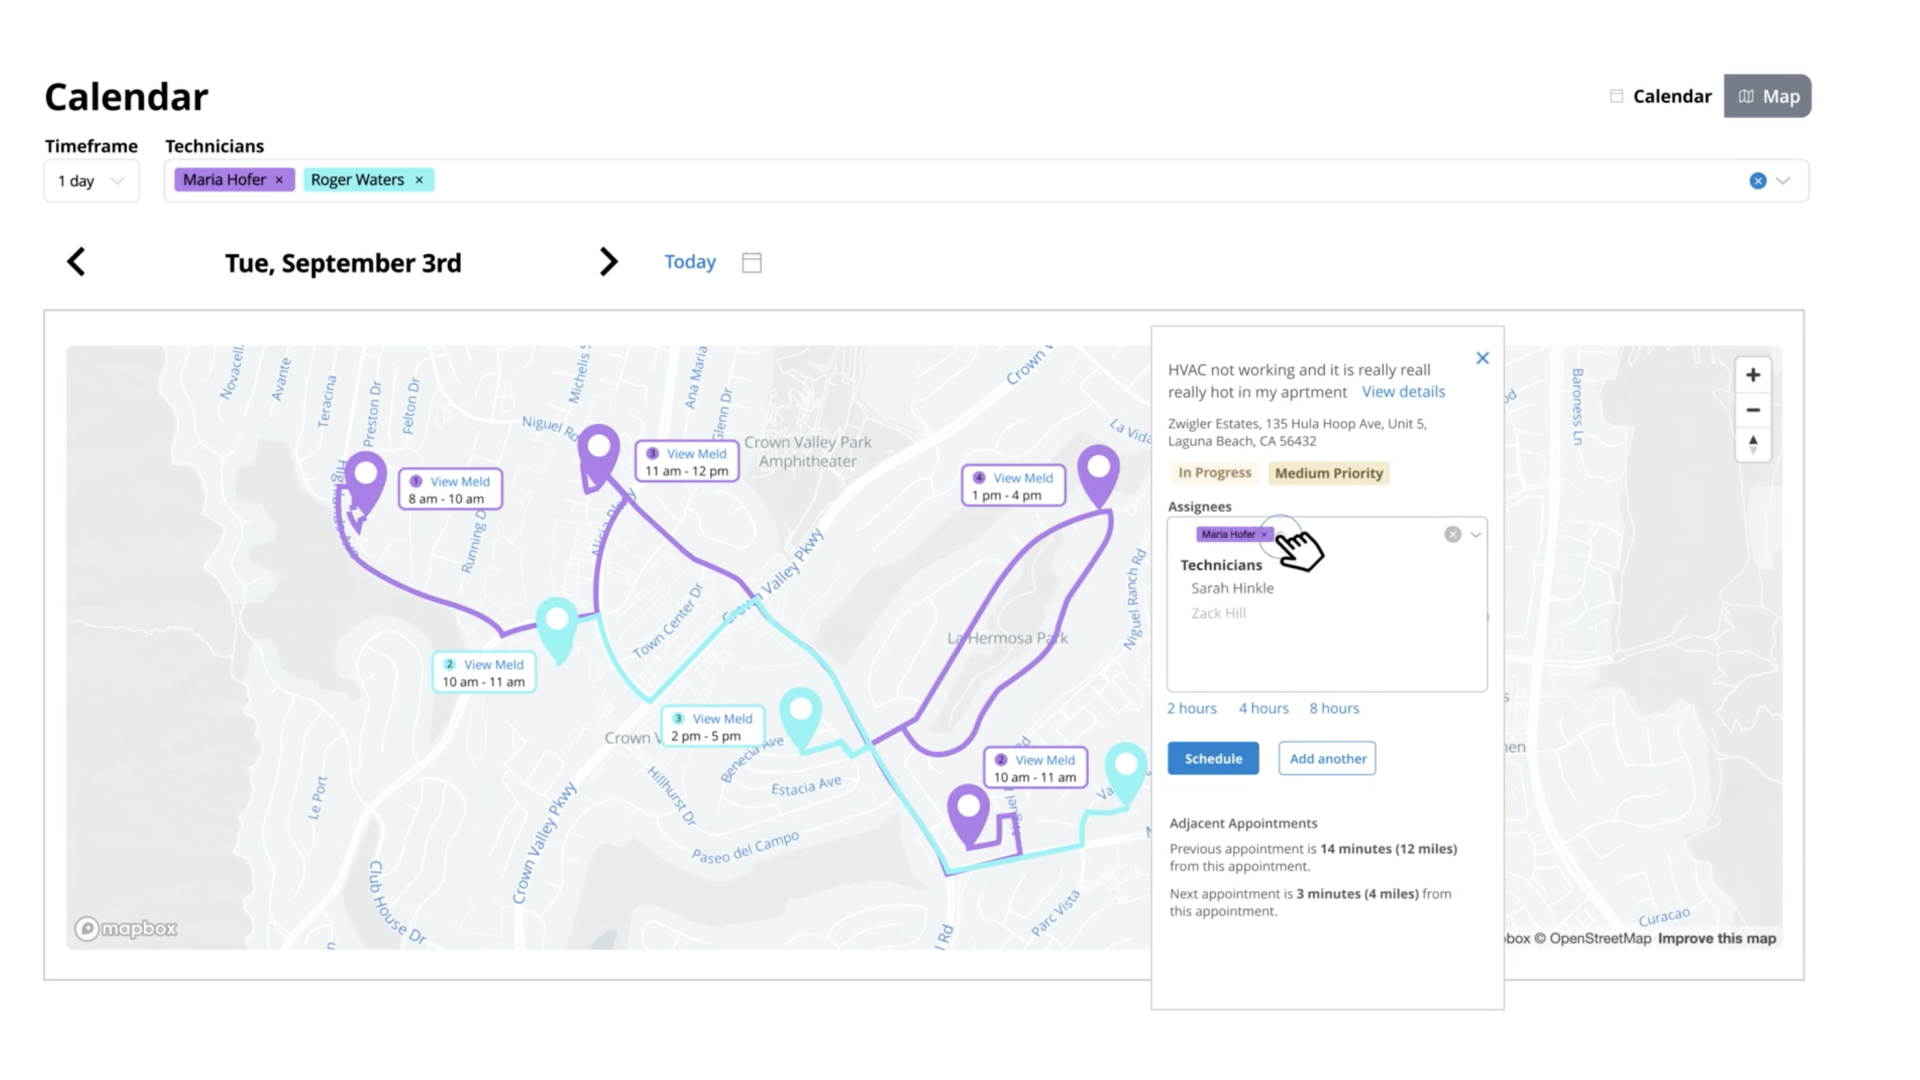Choose the 4 hours duration option

click(x=1263, y=708)
